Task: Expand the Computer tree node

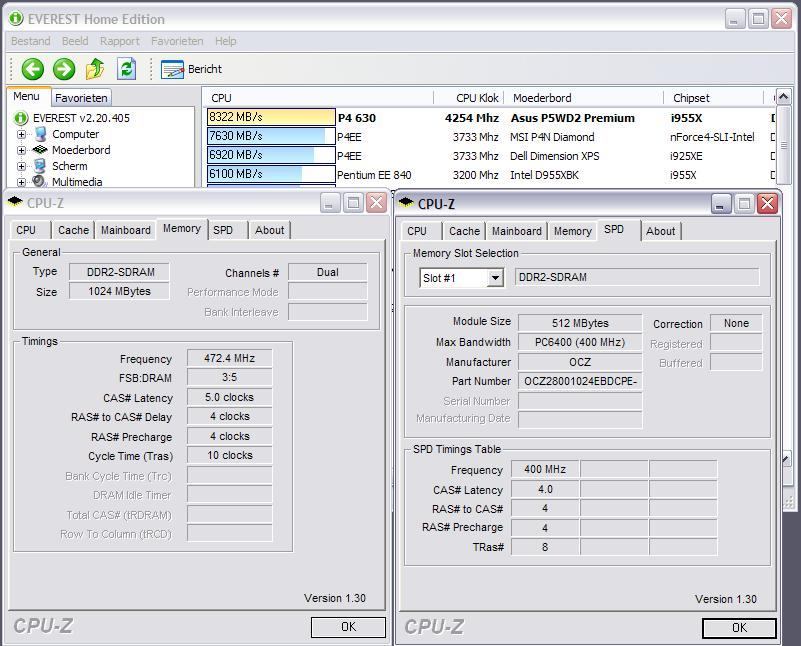Action: click(x=21, y=134)
